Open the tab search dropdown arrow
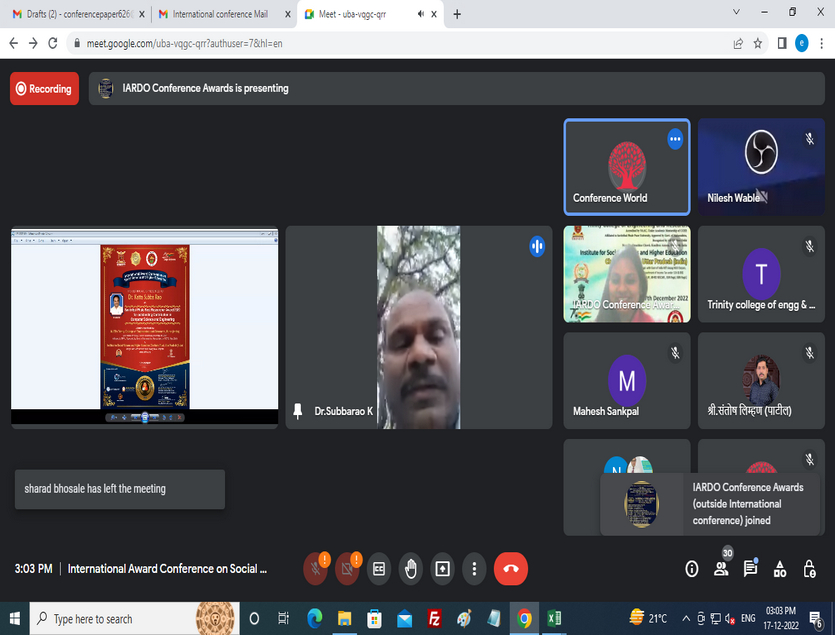 click(x=736, y=12)
